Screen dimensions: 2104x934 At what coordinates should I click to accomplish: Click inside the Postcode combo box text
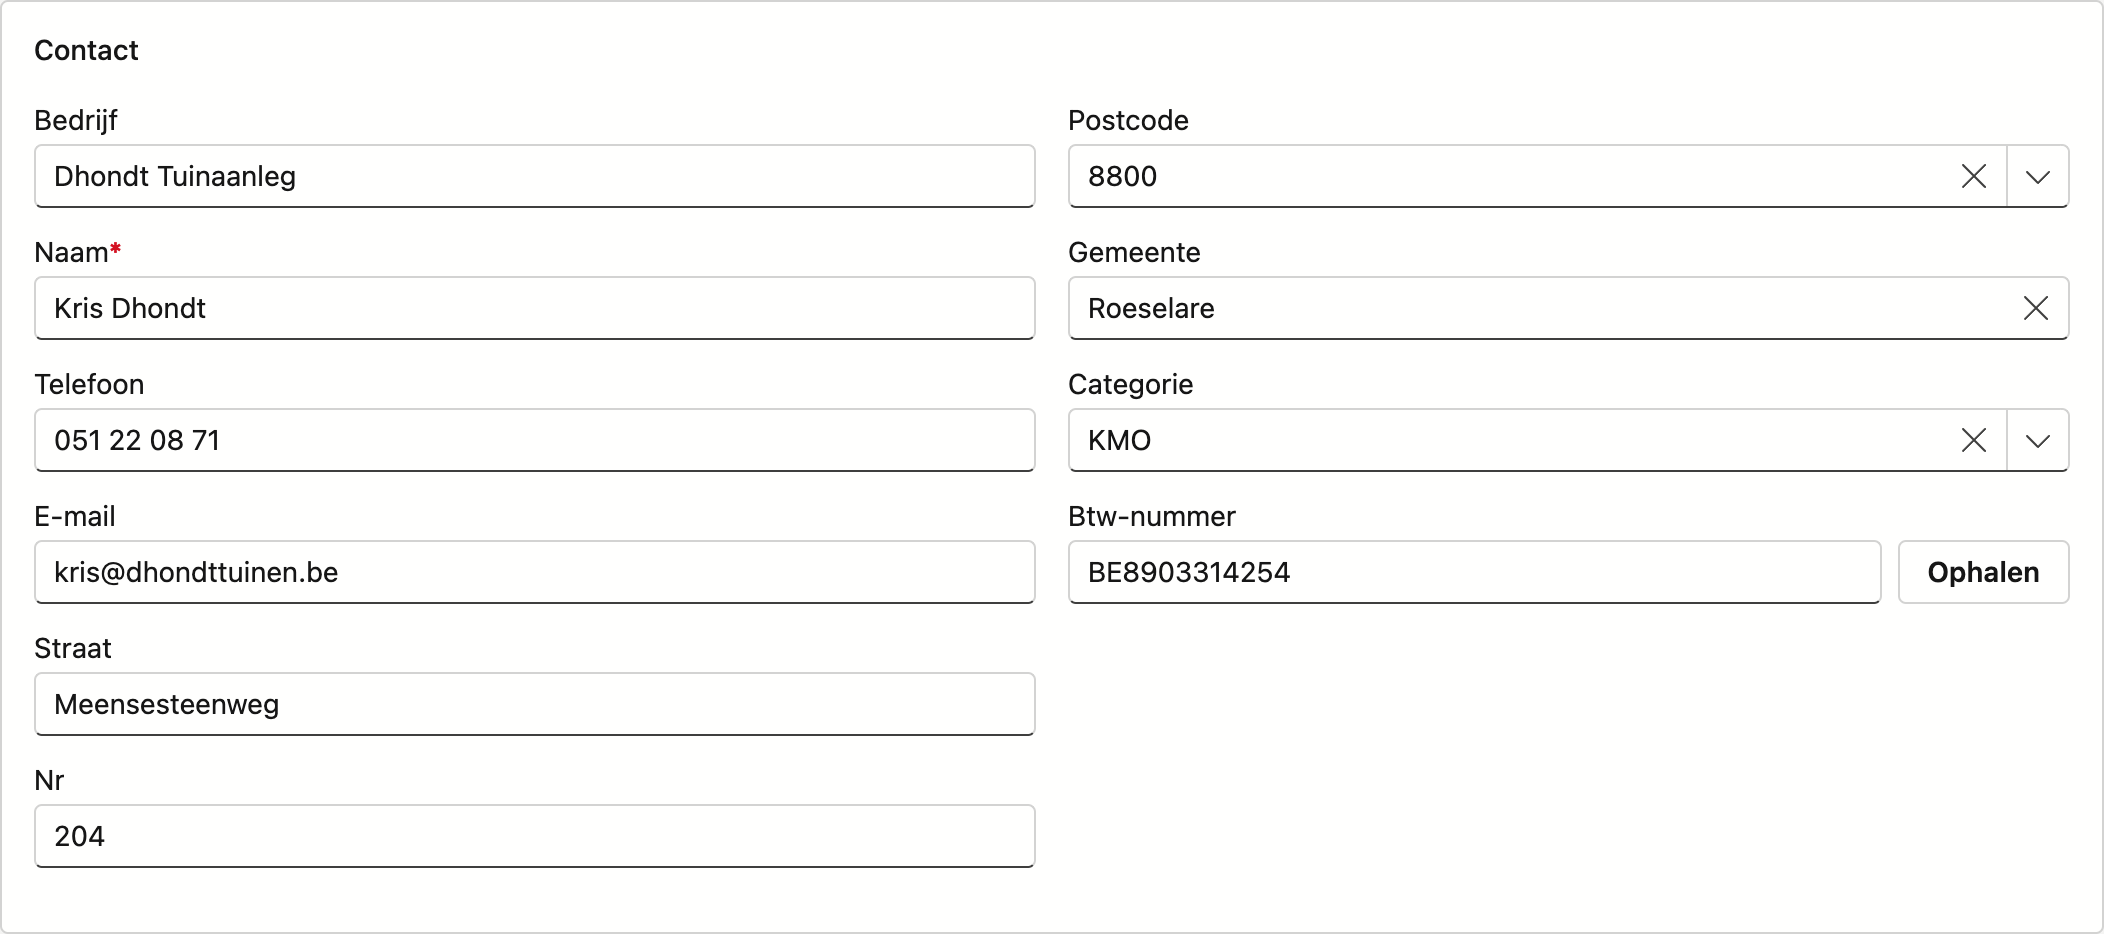[x=1510, y=176]
